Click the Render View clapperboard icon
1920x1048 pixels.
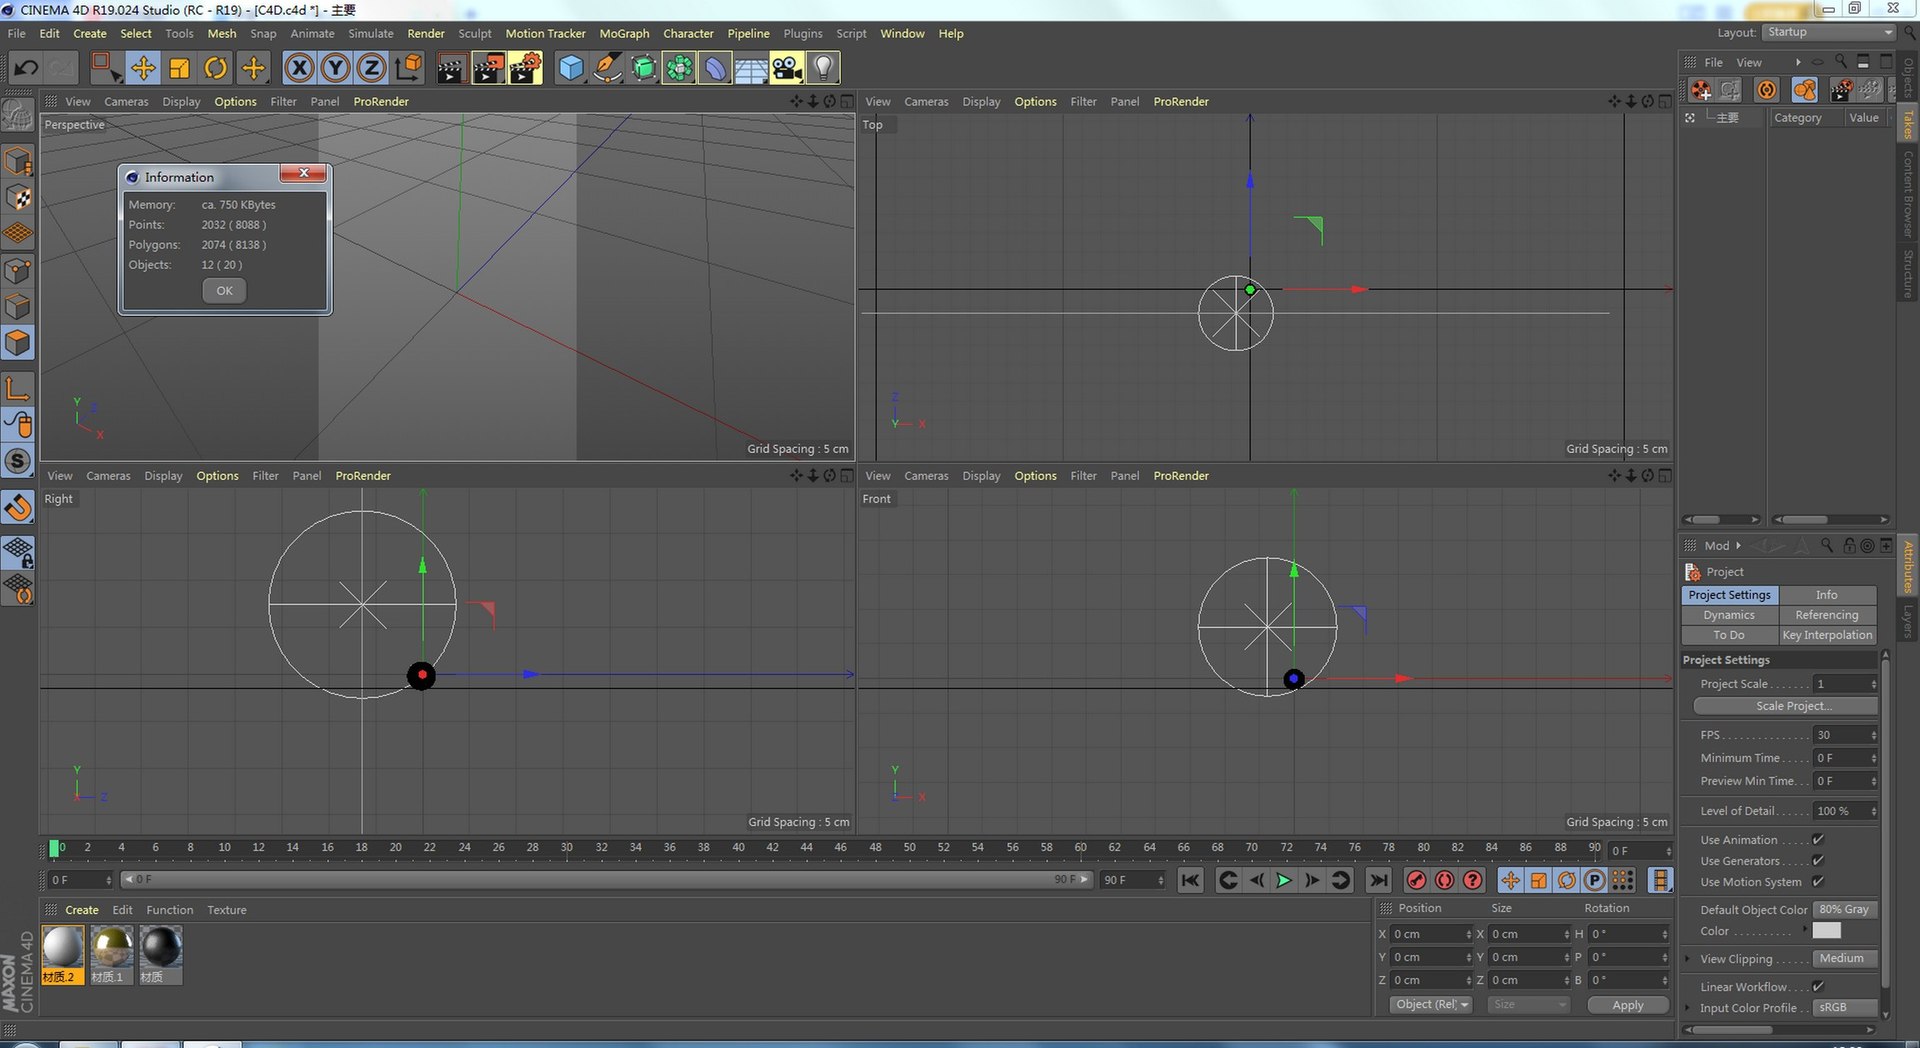pyautogui.click(x=451, y=68)
